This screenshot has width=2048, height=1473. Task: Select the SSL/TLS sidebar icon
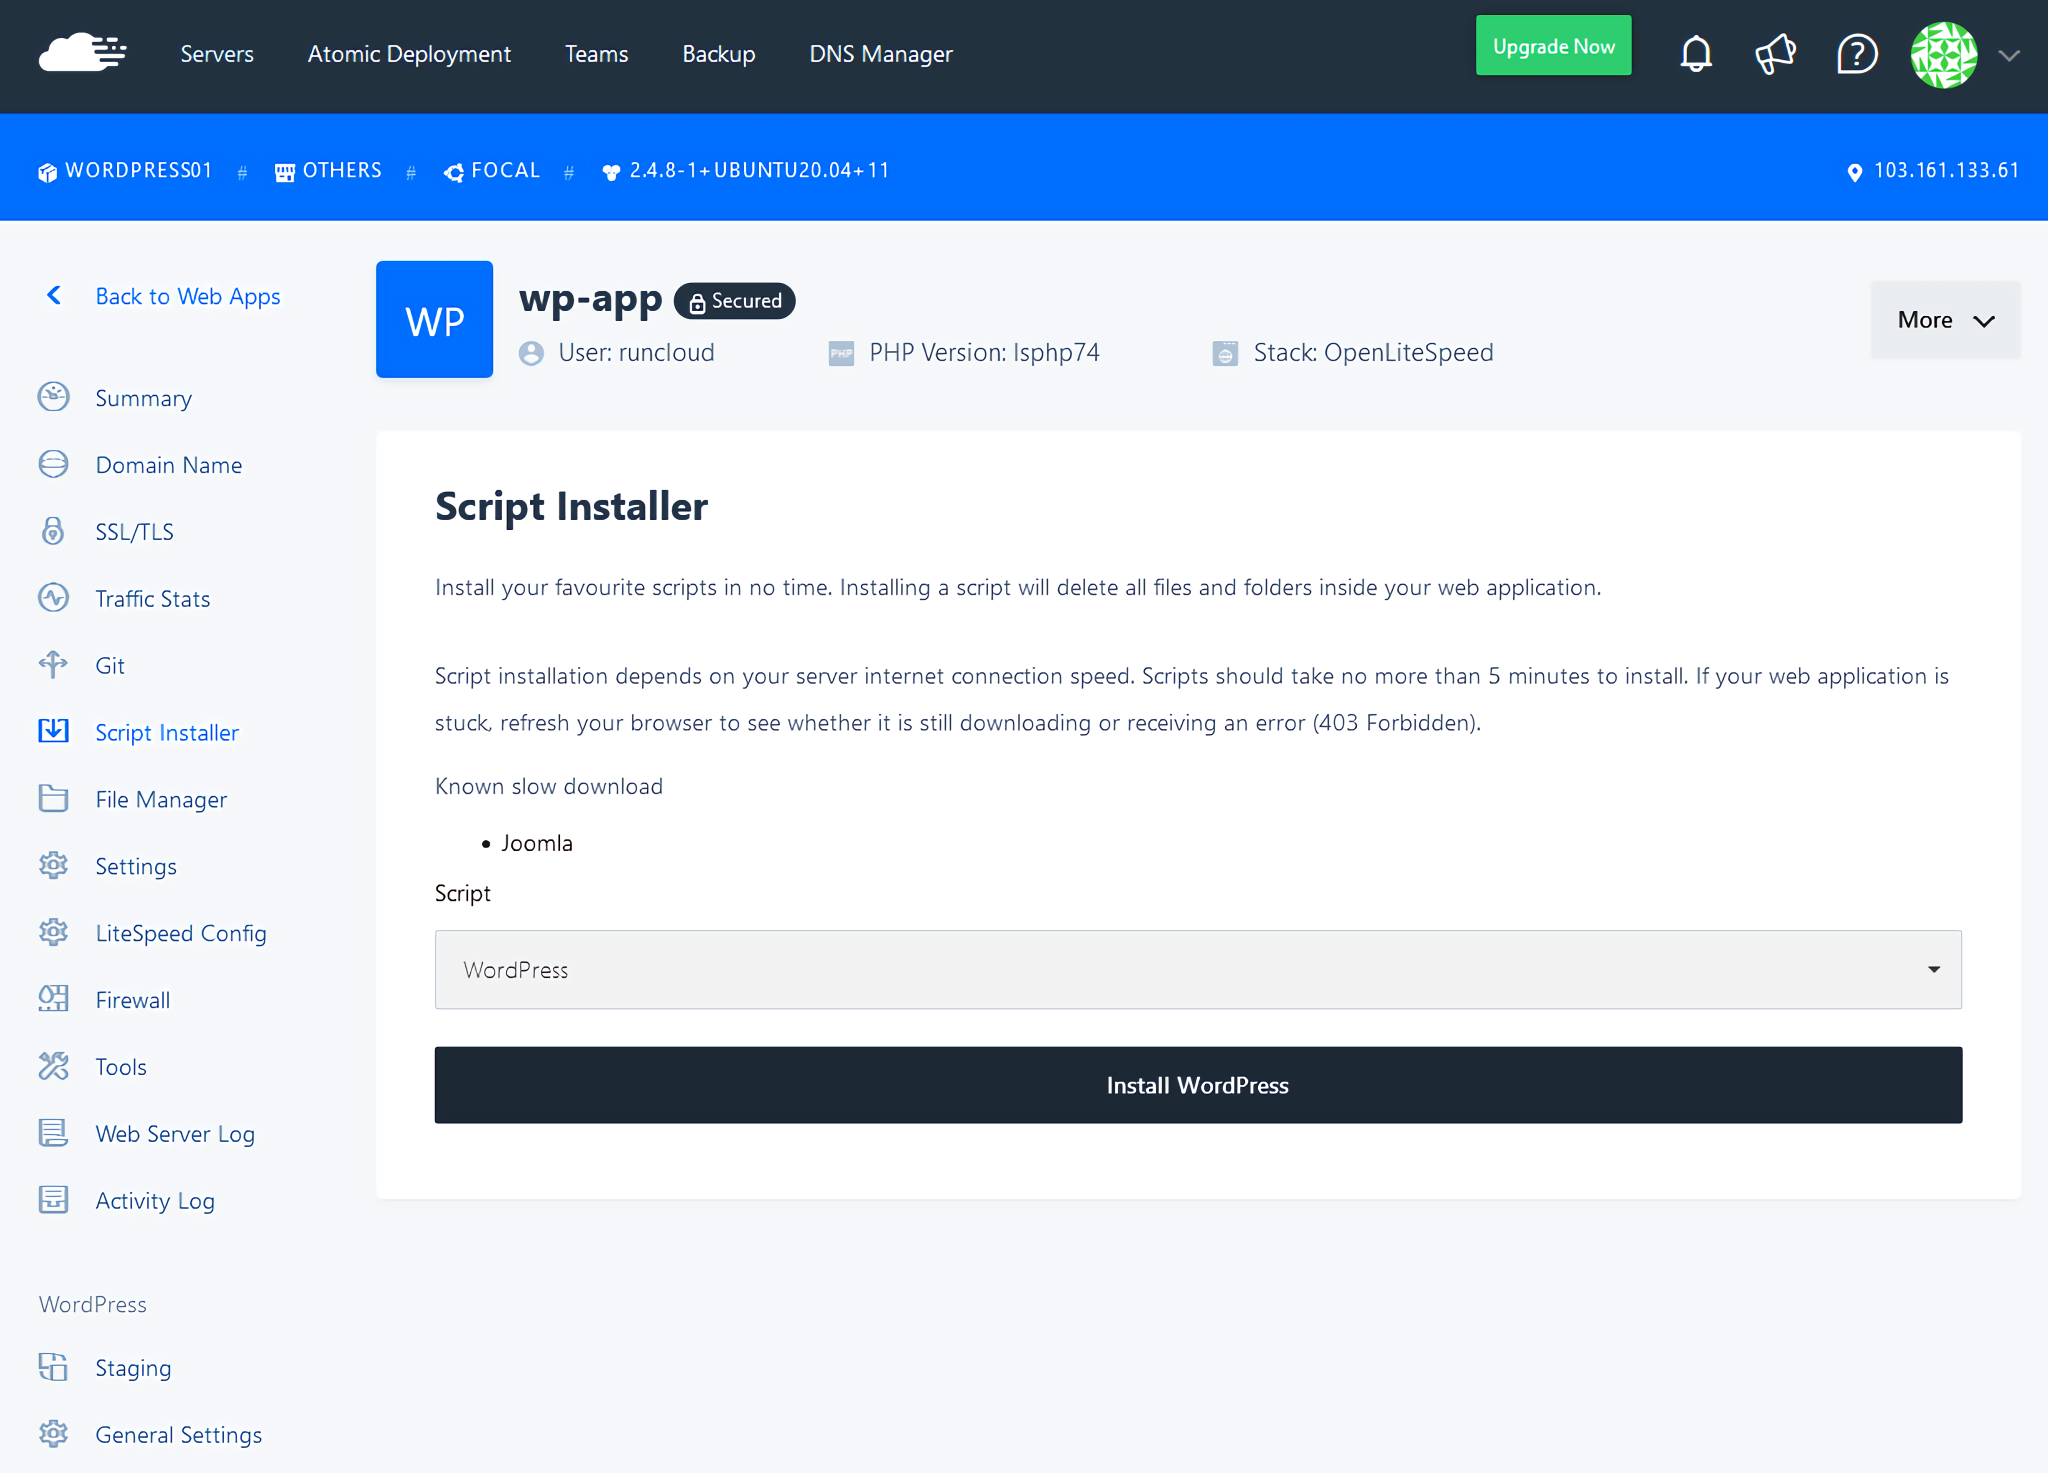[53, 531]
